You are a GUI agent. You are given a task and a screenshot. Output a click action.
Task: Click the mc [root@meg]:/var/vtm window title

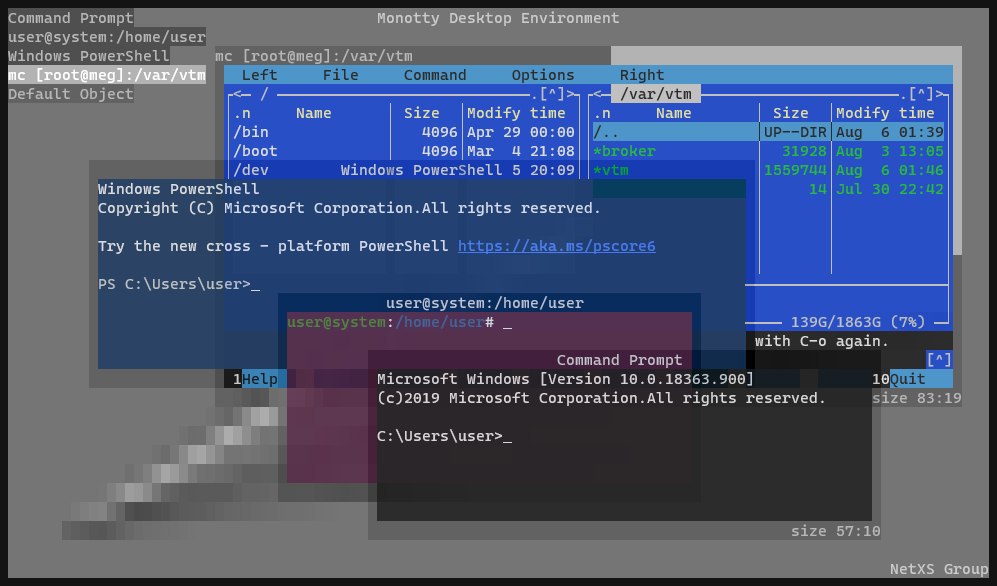coord(313,56)
